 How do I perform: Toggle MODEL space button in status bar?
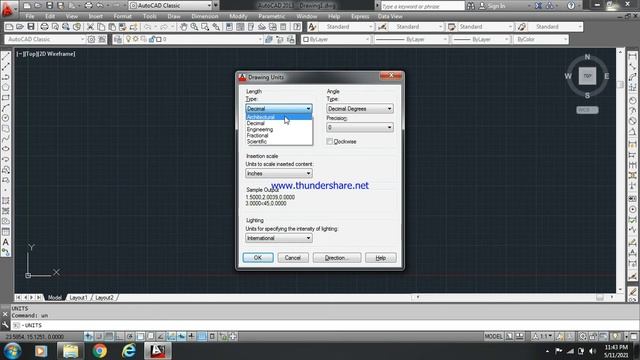tap(493, 336)
